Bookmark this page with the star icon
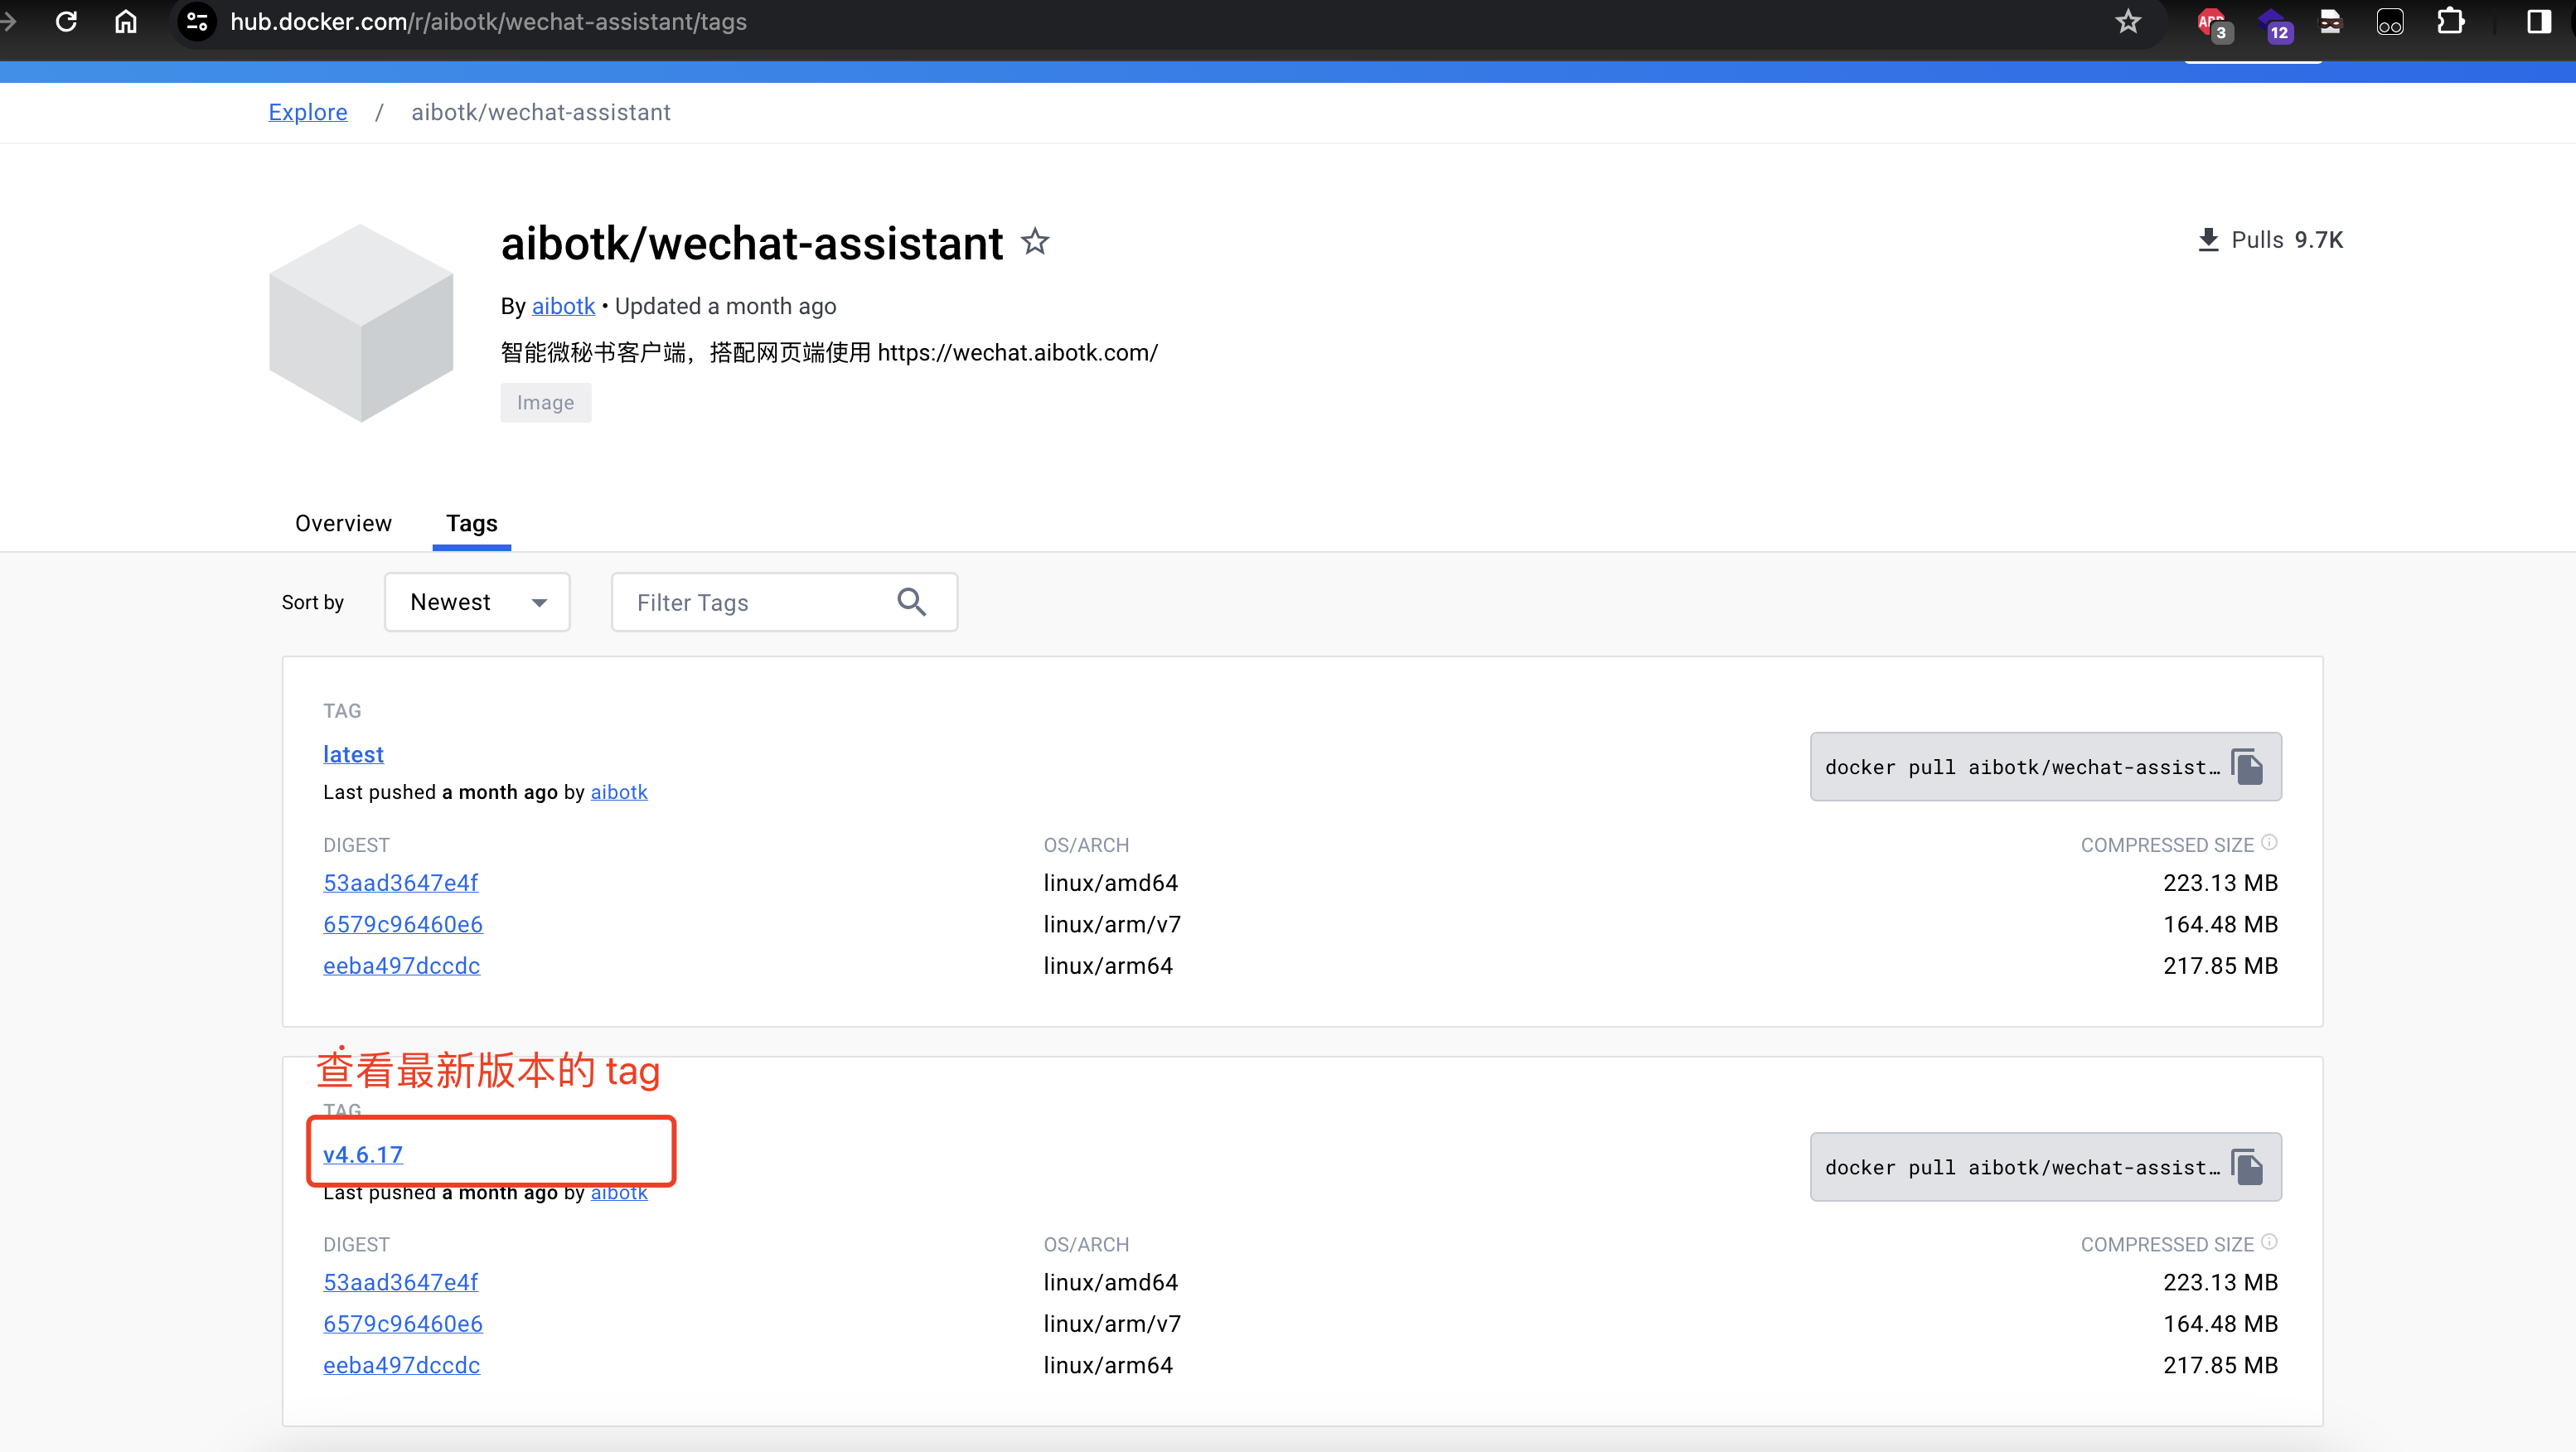2576x1452 pixels. 2127,21
